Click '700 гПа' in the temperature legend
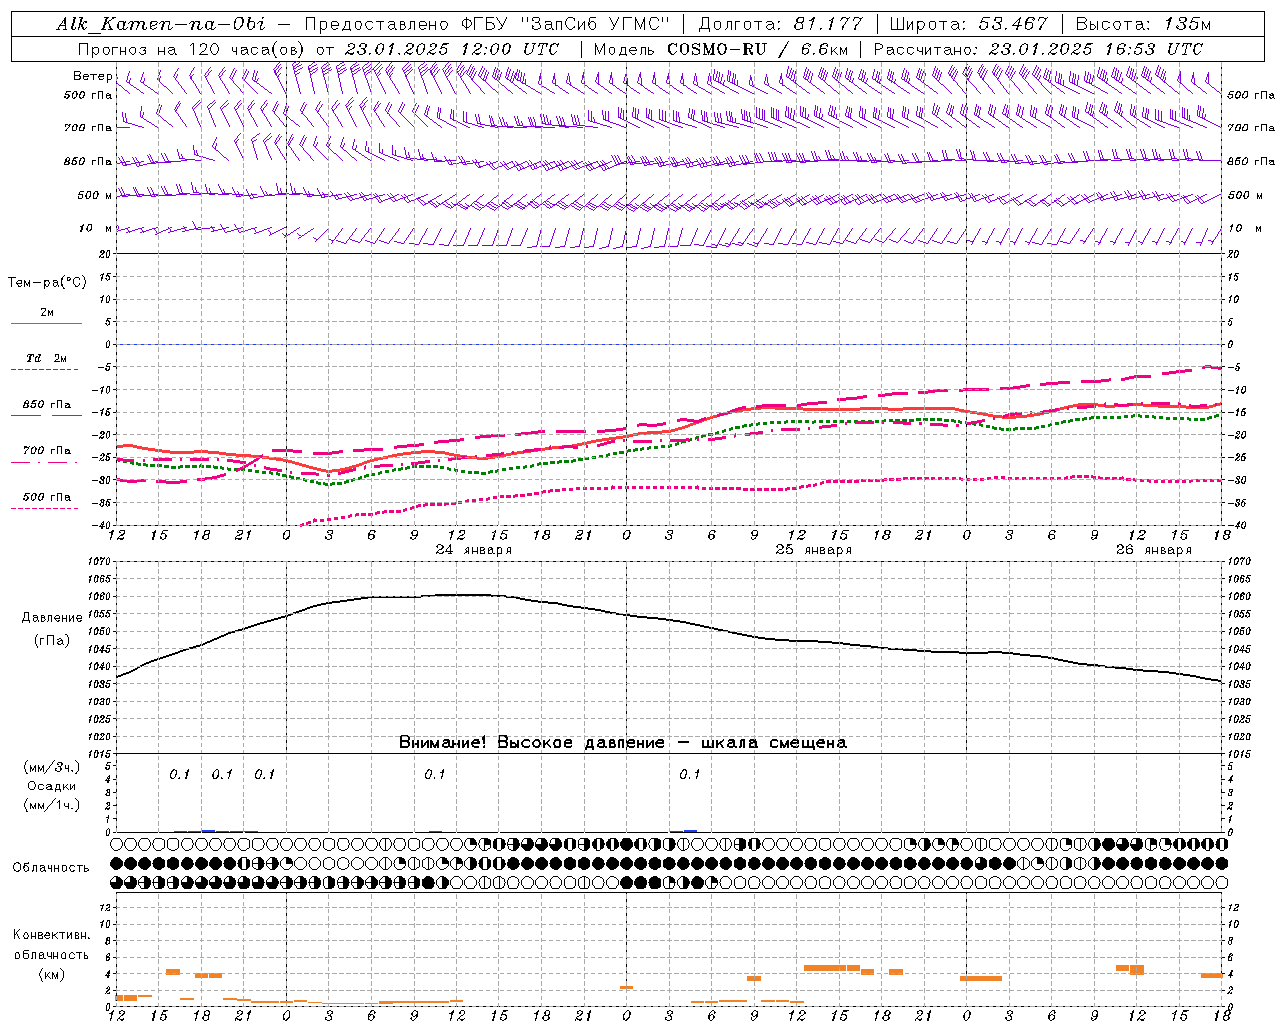The height and width of the screenshot is (1024, 1280). [47, 451]
